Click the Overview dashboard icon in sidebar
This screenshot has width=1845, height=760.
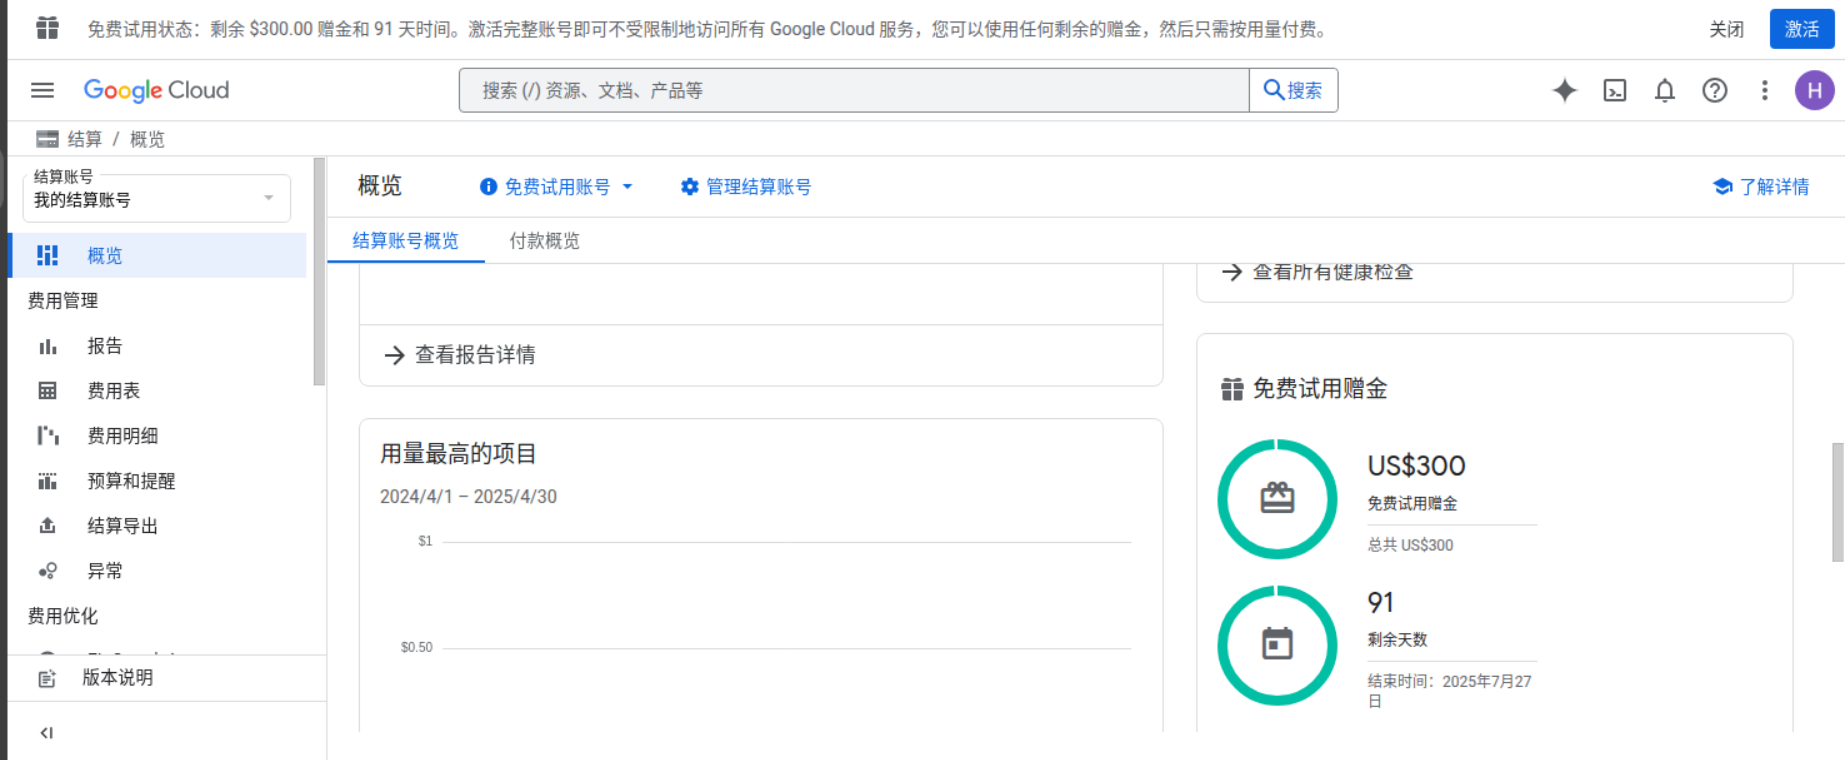click(x=47, y=255)
